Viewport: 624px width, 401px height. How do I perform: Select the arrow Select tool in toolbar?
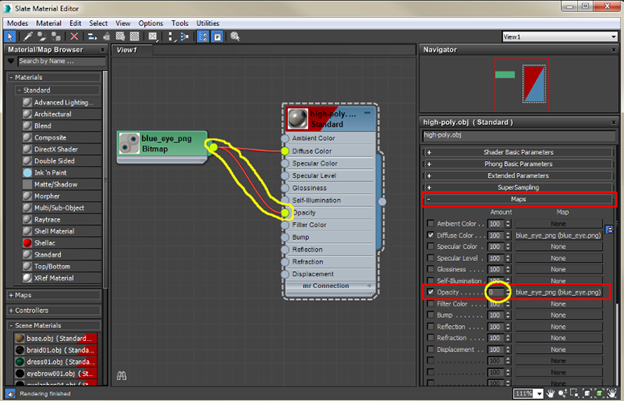pos(9,36)
